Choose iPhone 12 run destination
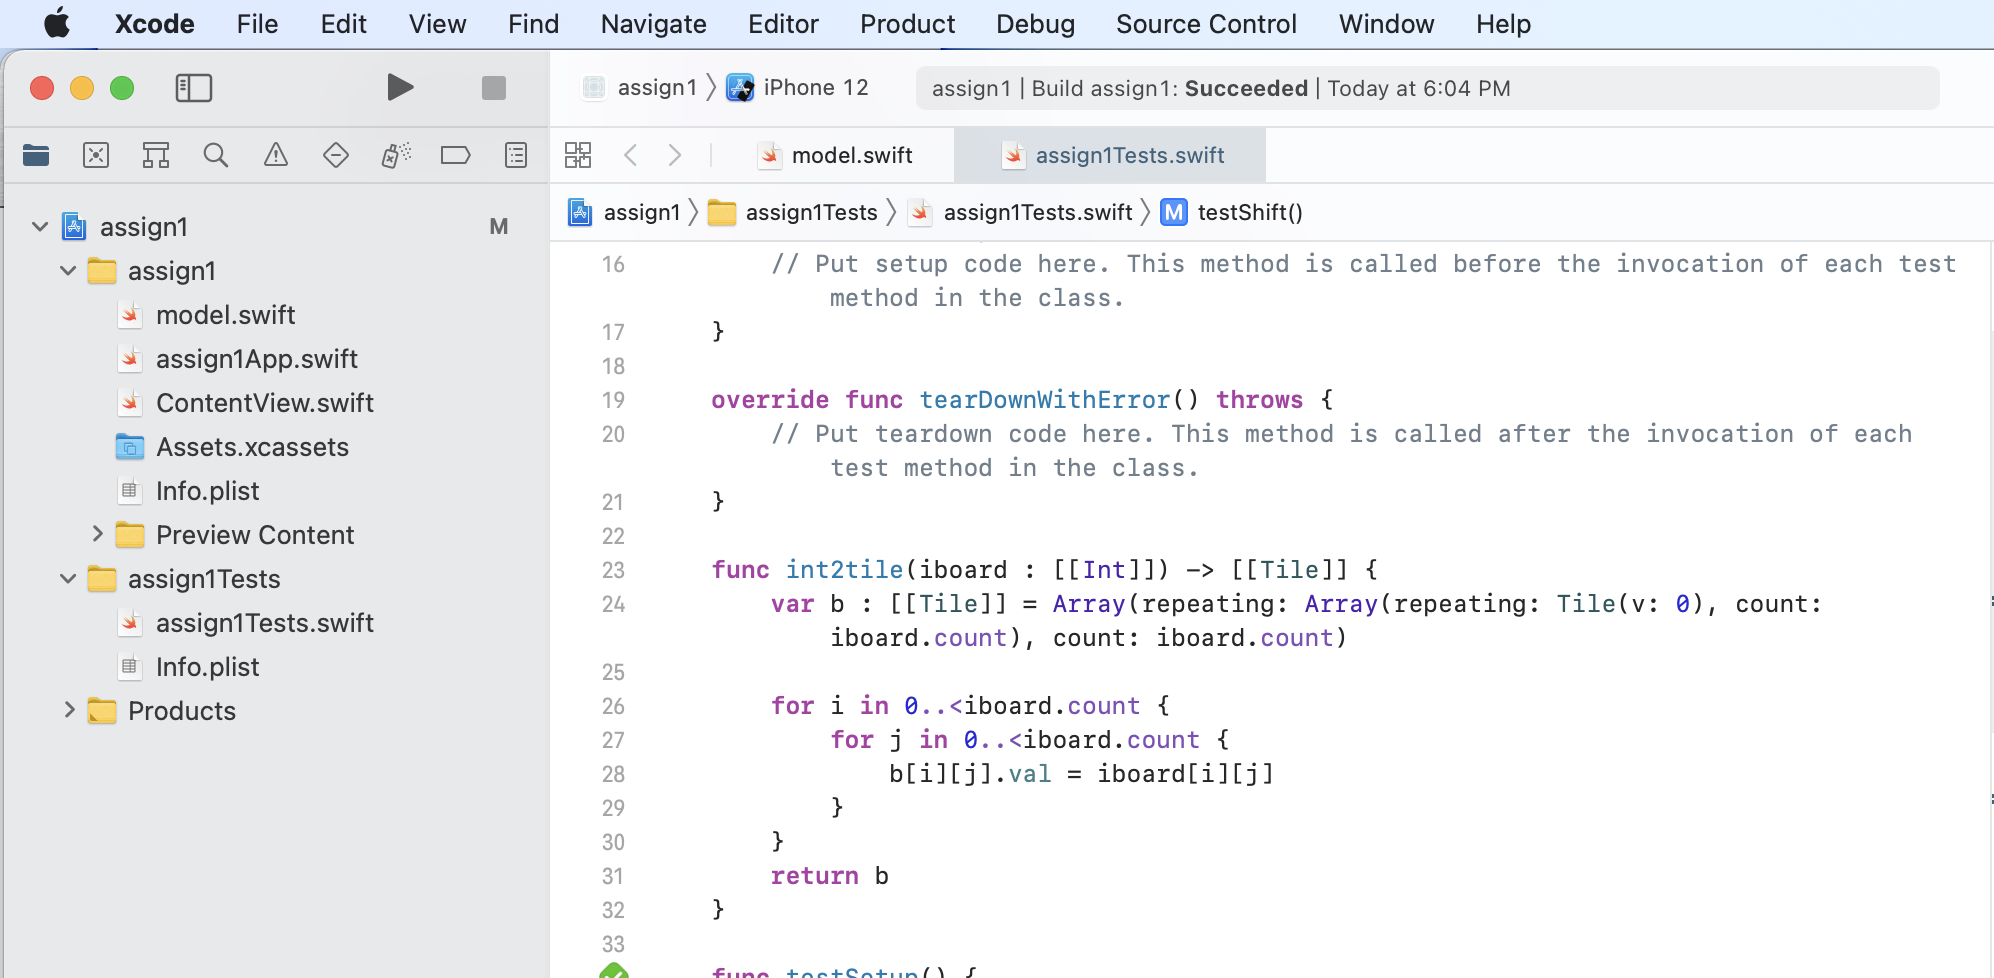1994x978 pixels. (797, 88)
